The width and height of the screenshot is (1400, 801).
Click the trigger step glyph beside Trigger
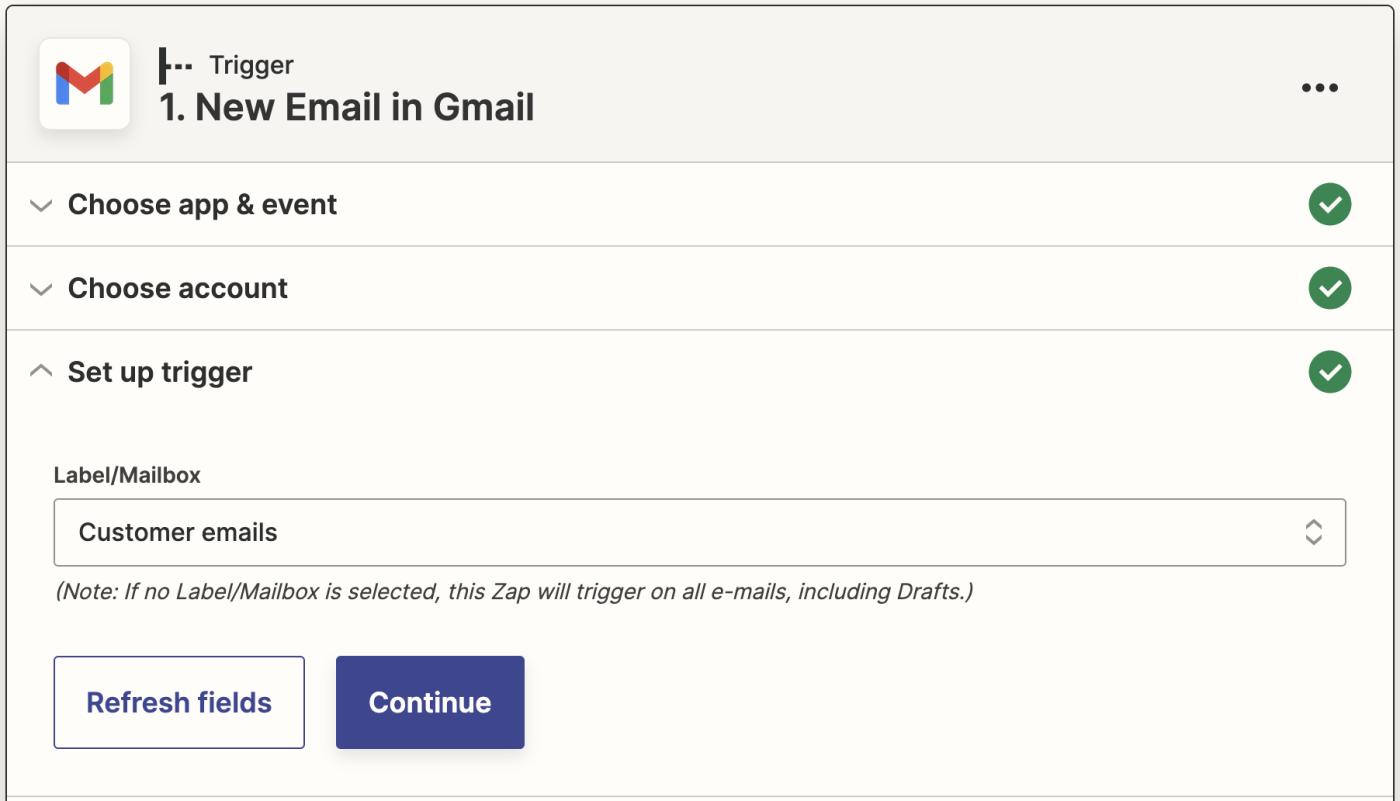pyautogui.click(x=175, y=66)
